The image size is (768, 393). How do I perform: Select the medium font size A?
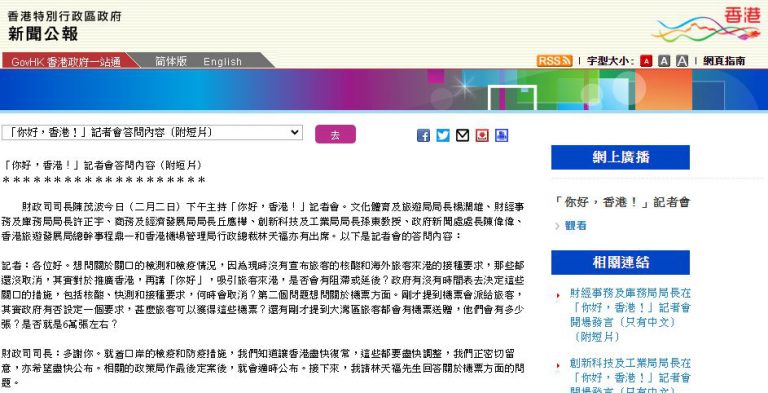664,61
